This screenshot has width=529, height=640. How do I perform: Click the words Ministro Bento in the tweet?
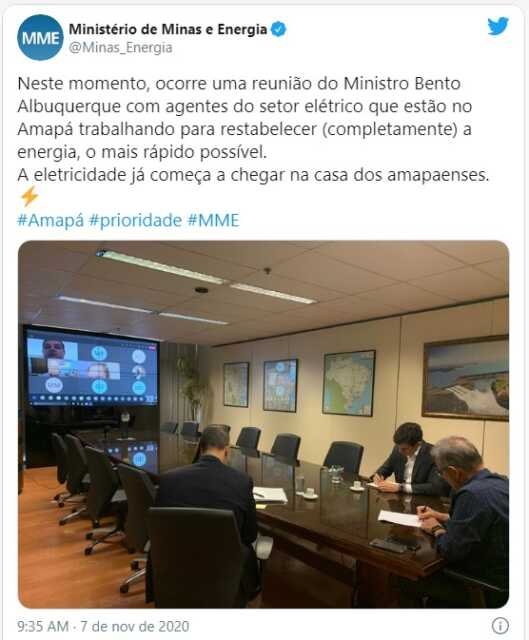pos(402,84)
